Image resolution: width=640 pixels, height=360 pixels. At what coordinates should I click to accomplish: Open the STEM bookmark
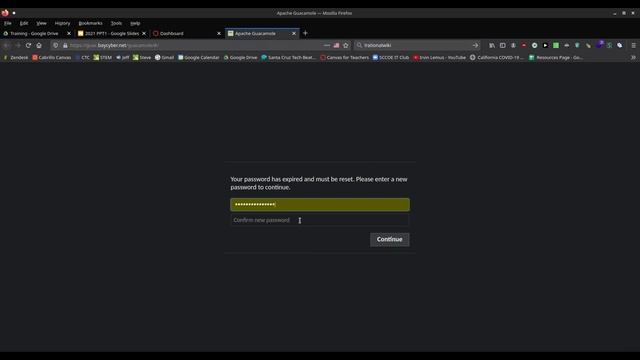tap(102, 58)
